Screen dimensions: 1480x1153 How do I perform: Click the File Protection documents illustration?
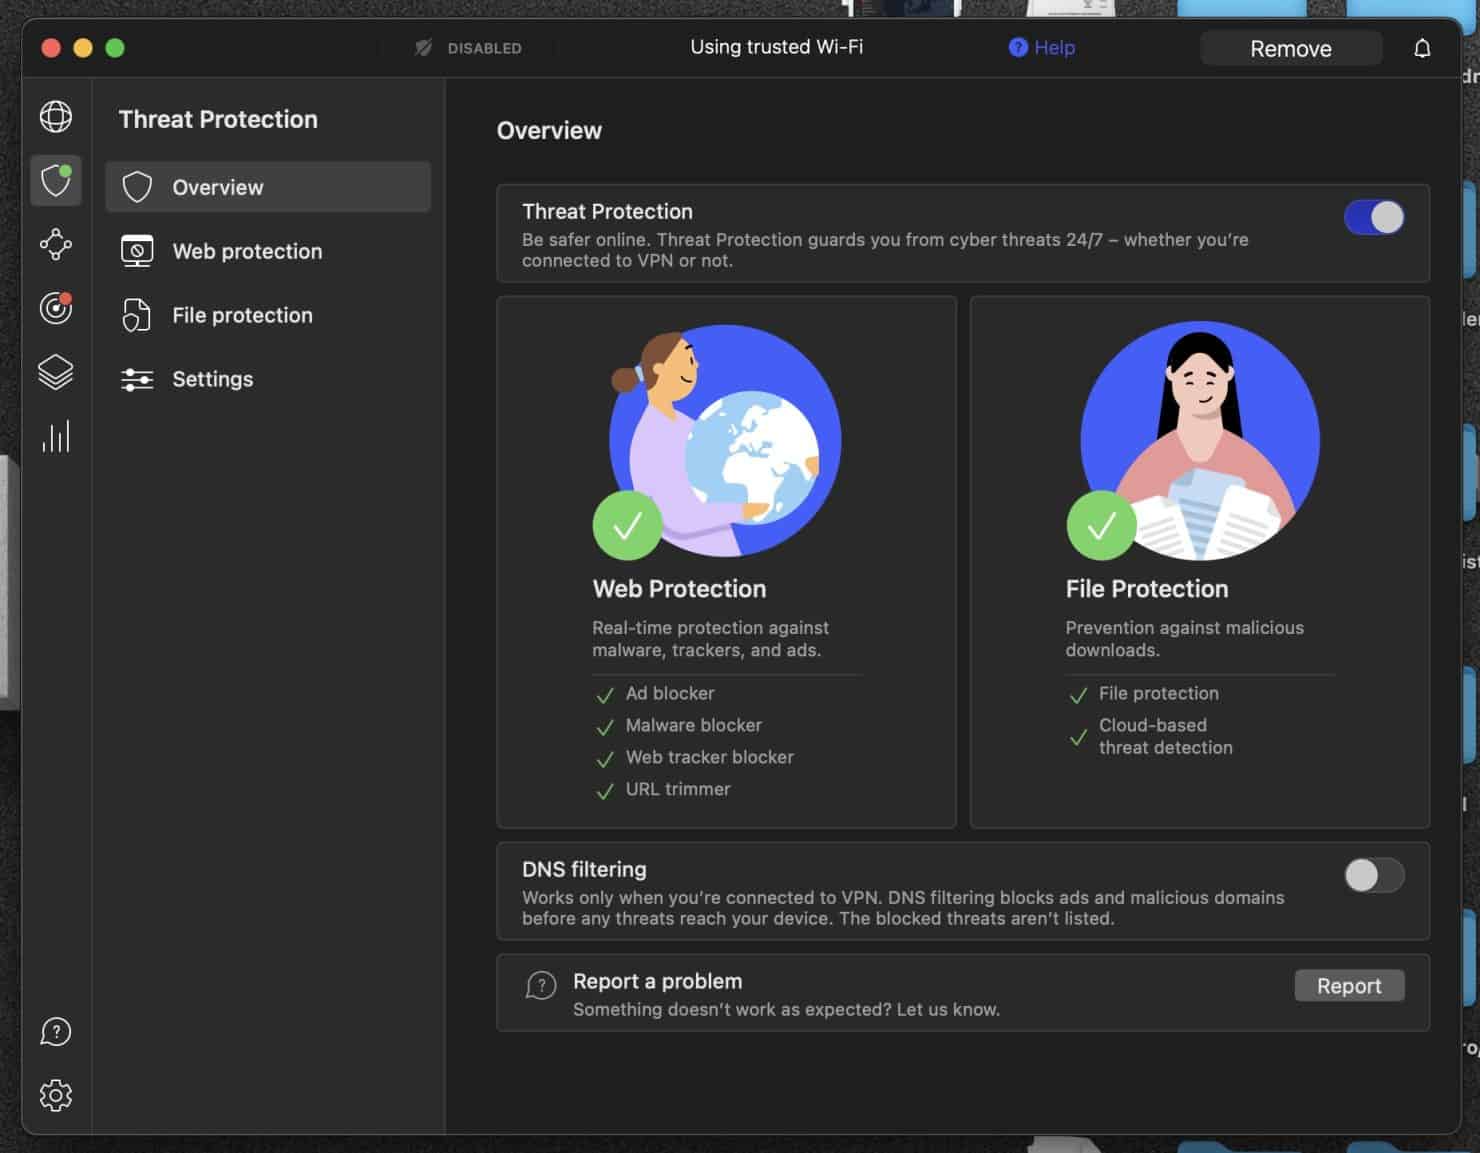coord(1200,440)
